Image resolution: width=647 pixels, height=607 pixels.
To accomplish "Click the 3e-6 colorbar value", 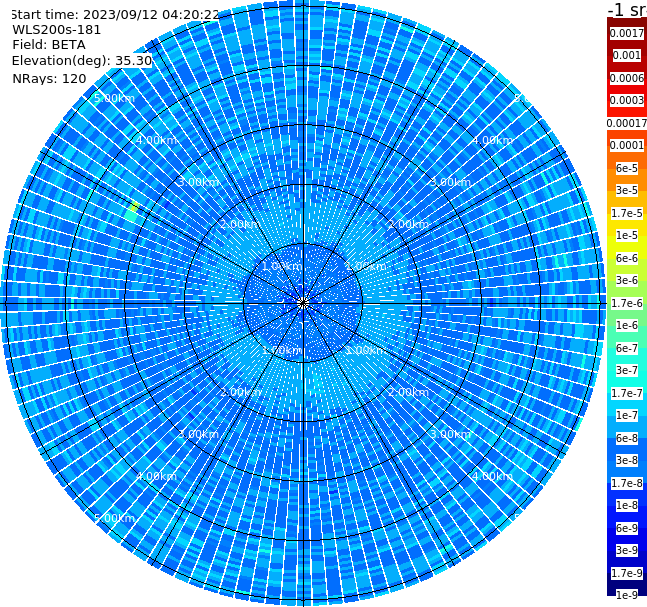I will click(x=627, y=280).
